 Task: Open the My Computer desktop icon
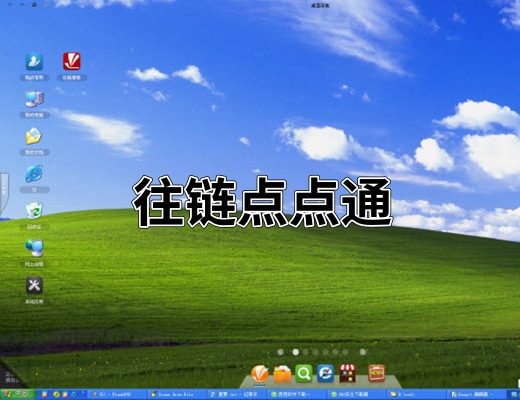tap(34, 99)
